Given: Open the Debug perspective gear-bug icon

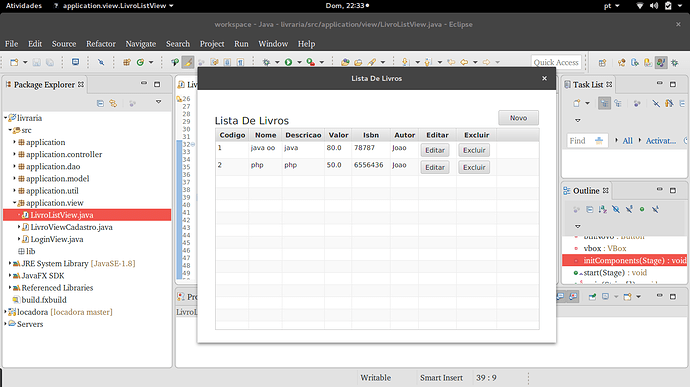Looking at the screenshot, I should pos(675,63).
